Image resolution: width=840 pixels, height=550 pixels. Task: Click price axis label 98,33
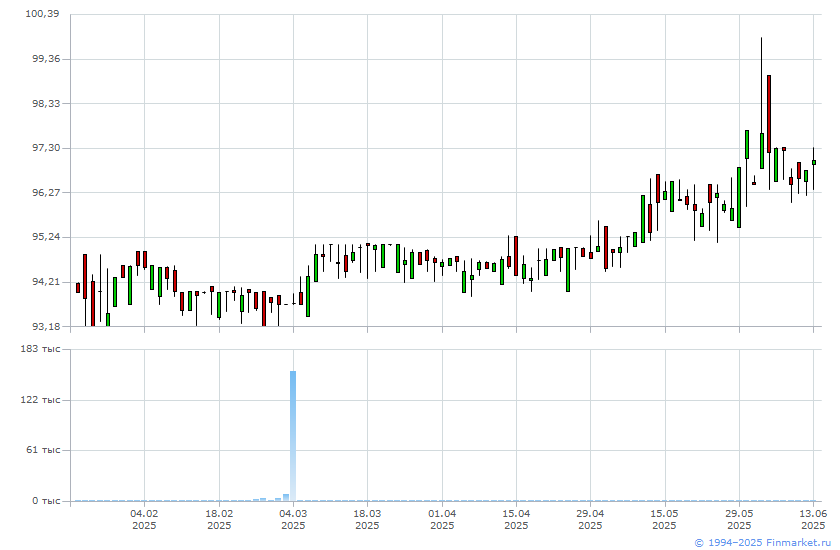tap(46, 103)
